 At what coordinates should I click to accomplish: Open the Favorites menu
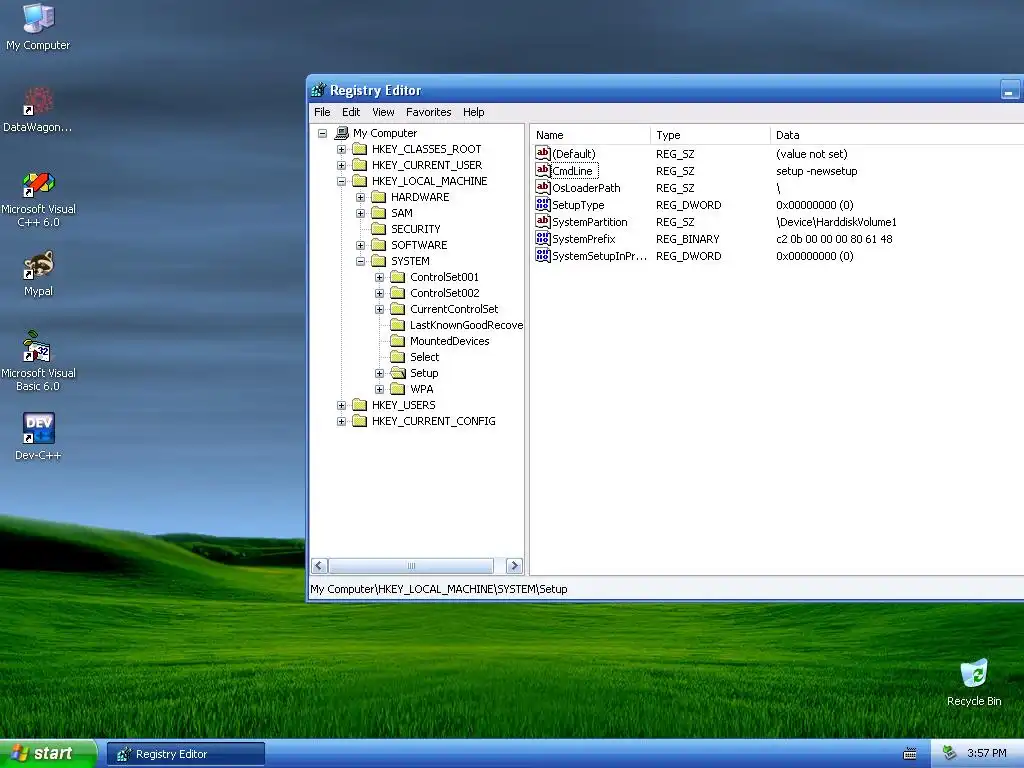click(428, 112)
